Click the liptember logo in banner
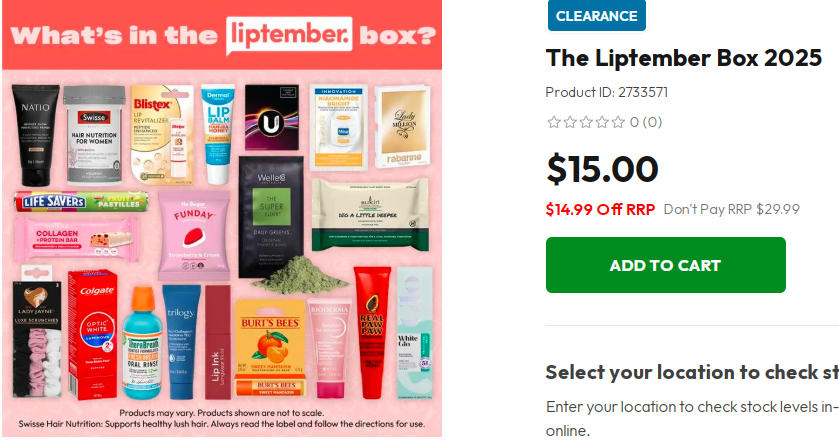 tap(289, 35)
